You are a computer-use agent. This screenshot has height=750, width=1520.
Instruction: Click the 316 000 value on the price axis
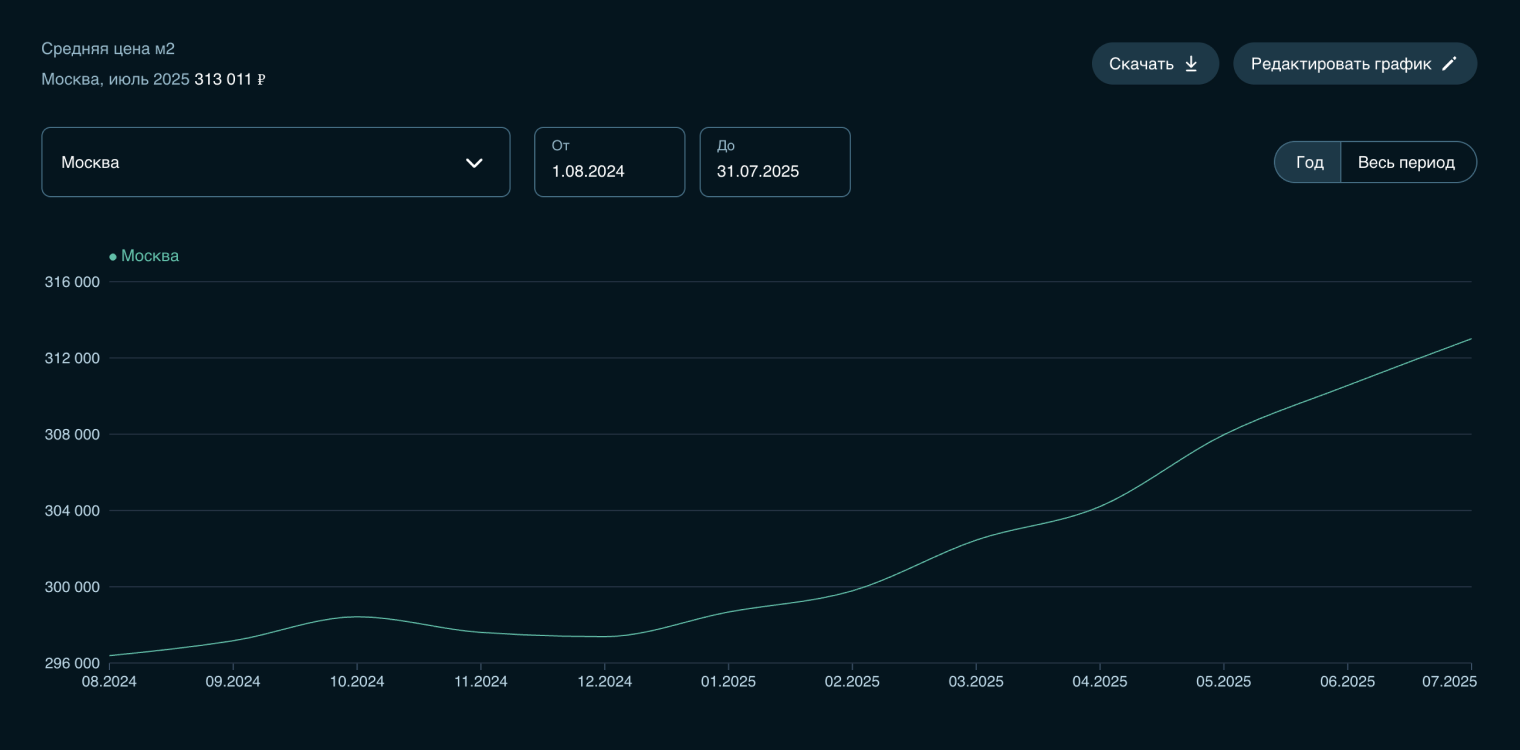coord(72,282)
